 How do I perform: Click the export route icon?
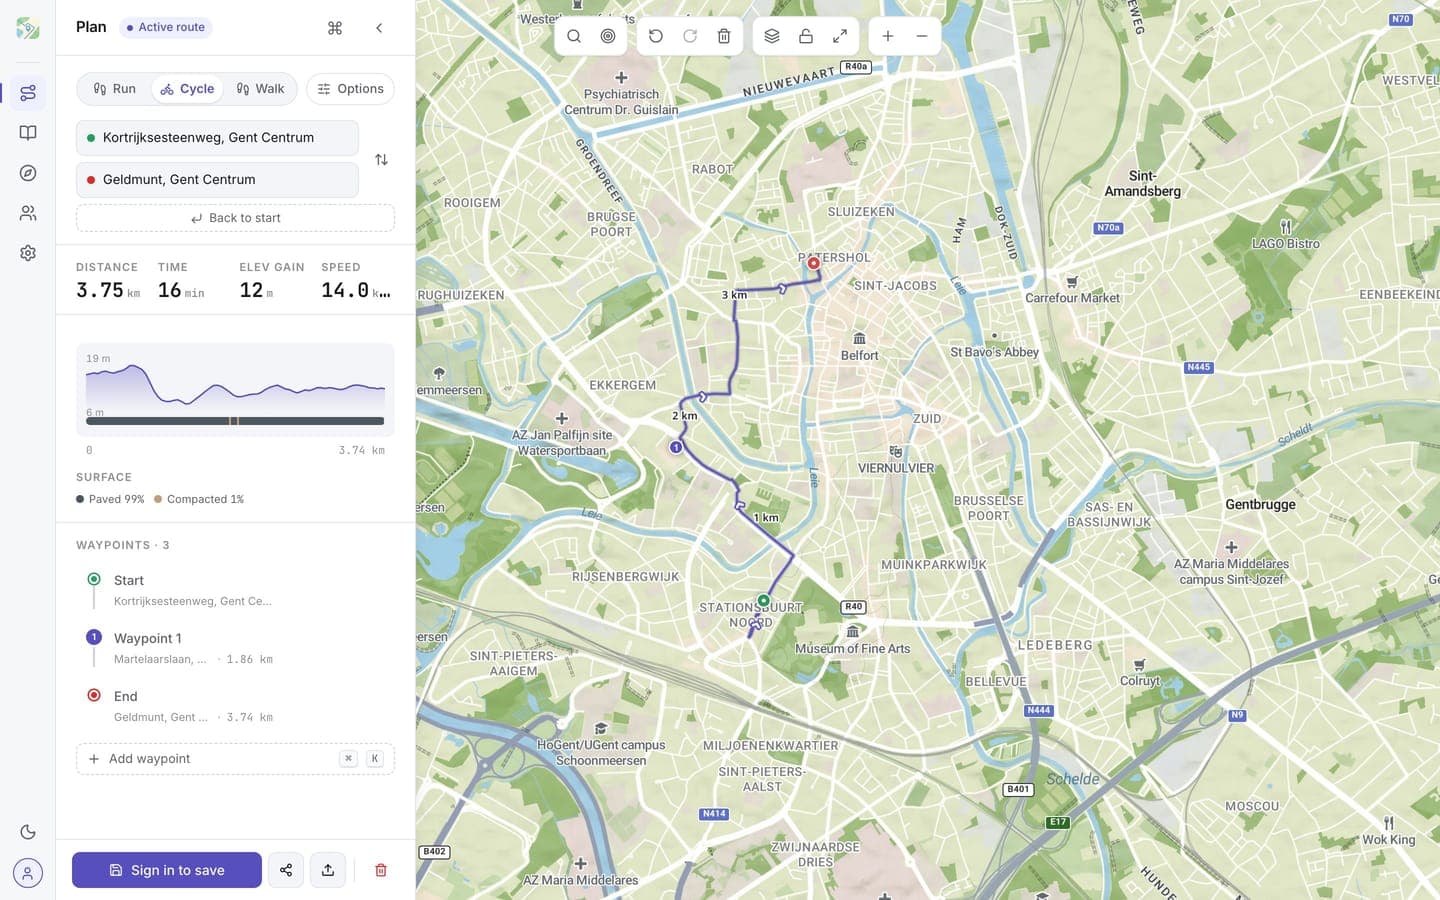(x=328, y=870)
